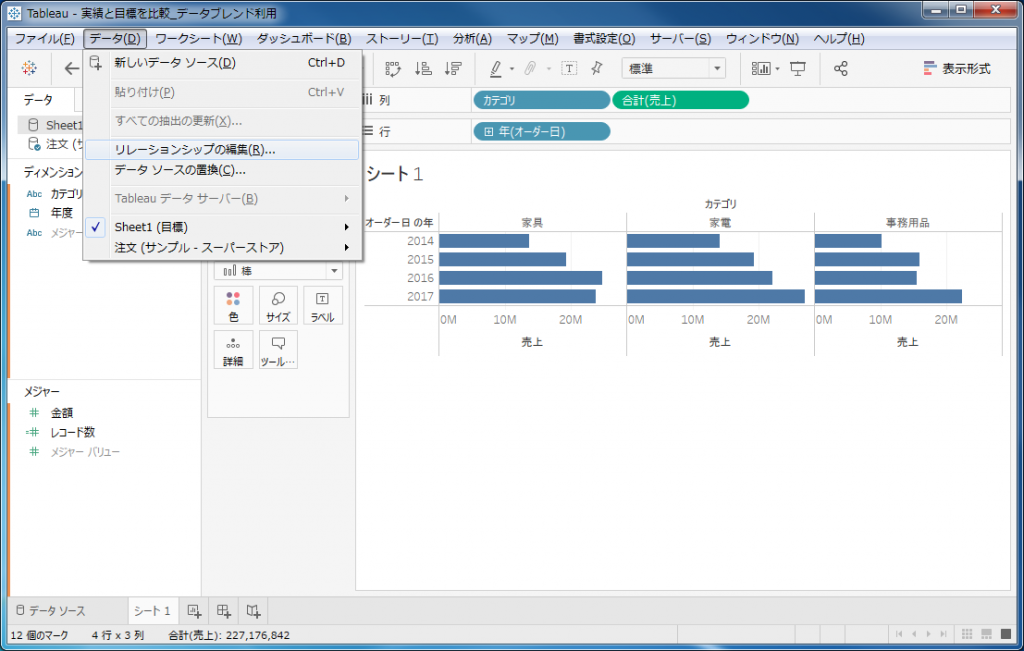Add a new story tab icon

pyautogui.click(x=254, y=610)
